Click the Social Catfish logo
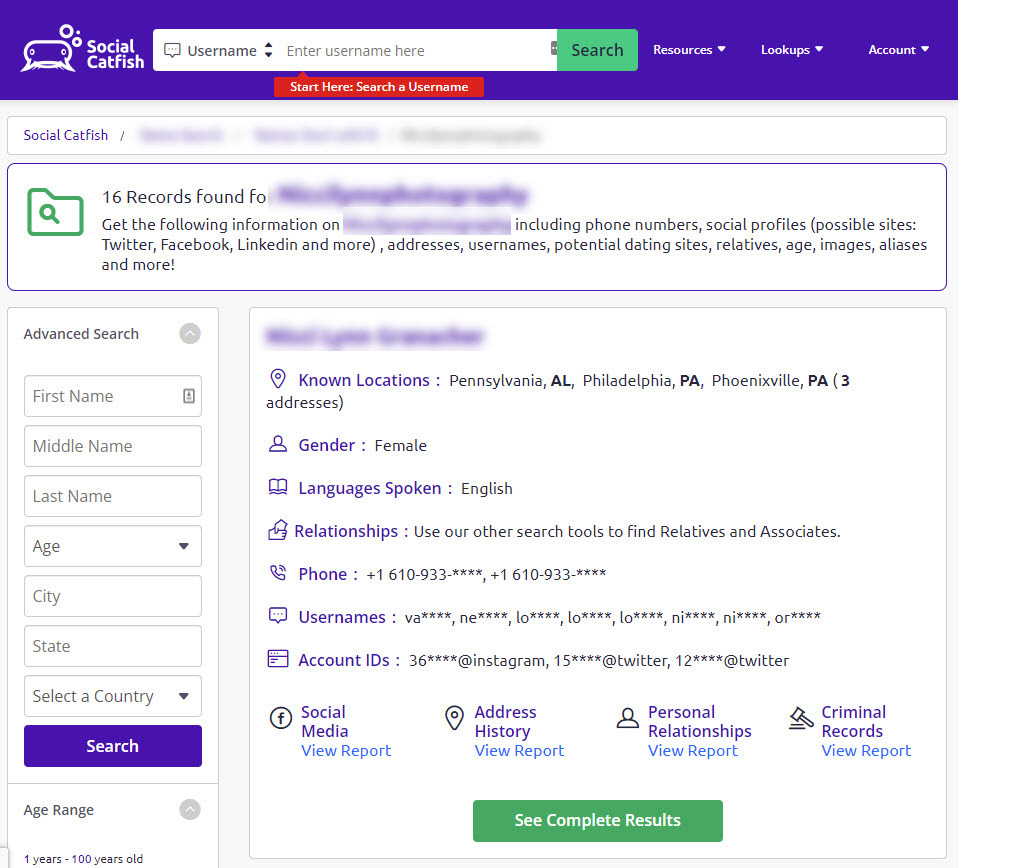Image resolution: width=1018 pixels, height=868 pixels. click(82, 49)
